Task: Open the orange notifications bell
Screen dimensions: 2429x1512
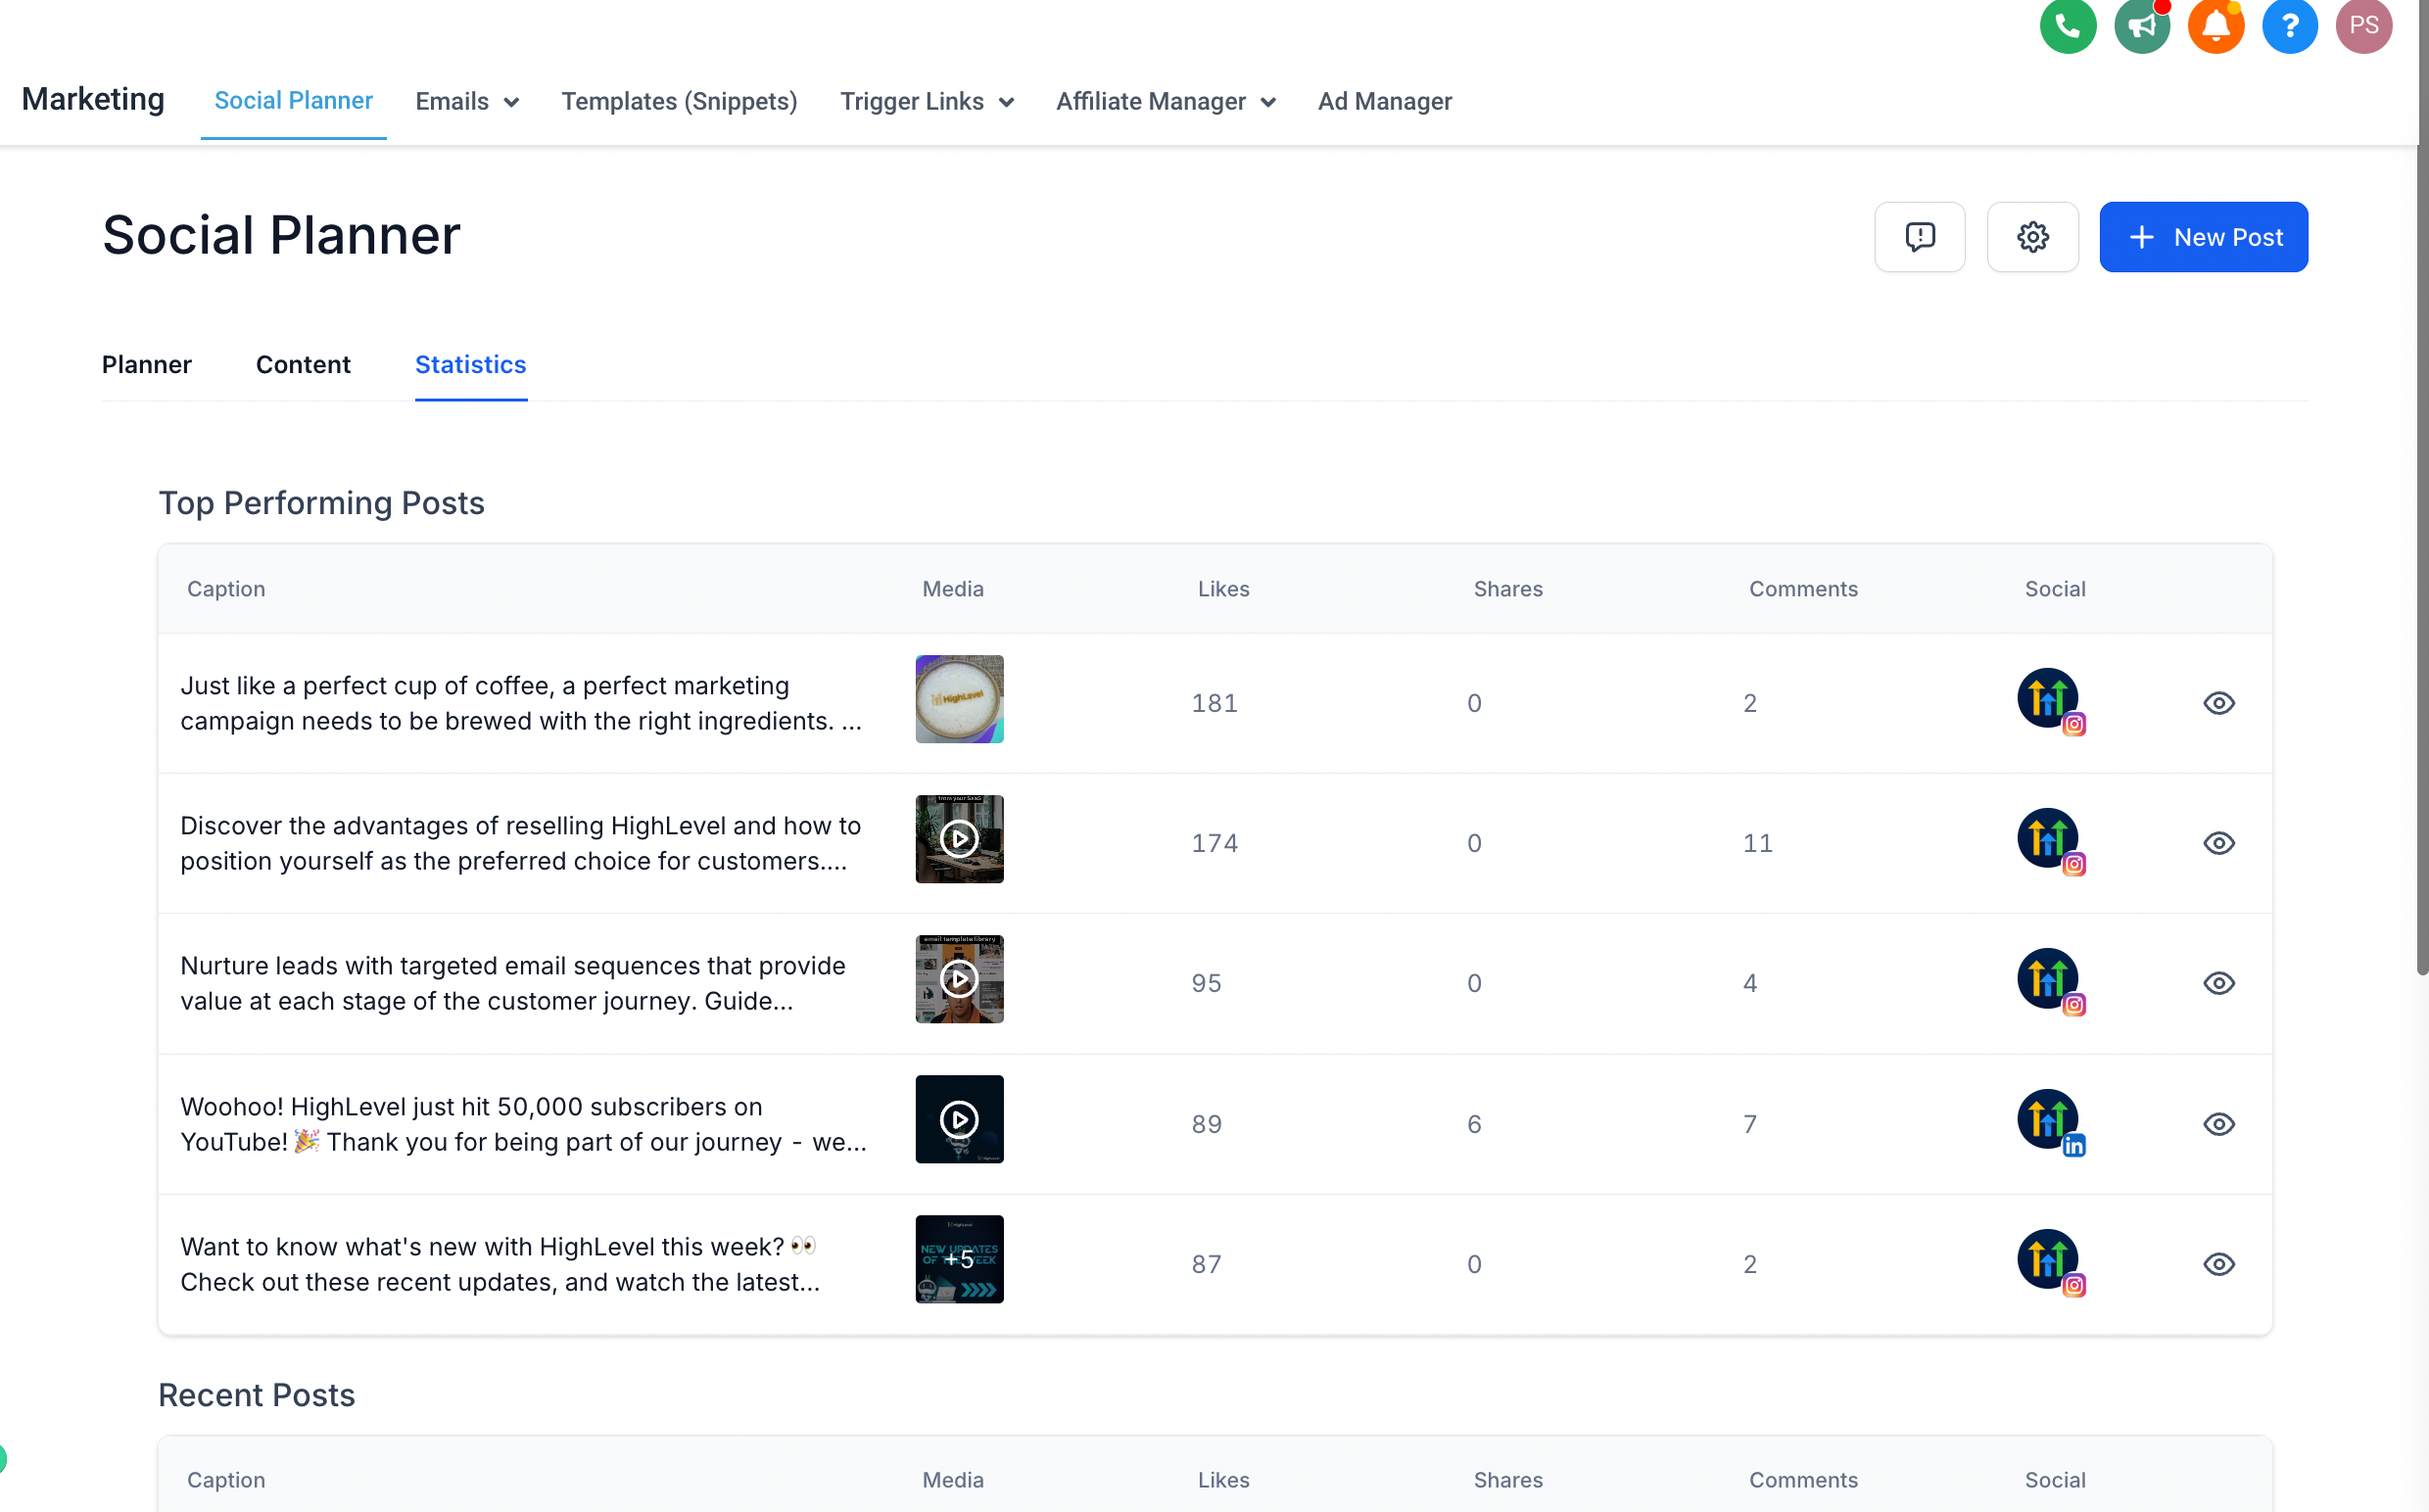Action: (2215, 25)
